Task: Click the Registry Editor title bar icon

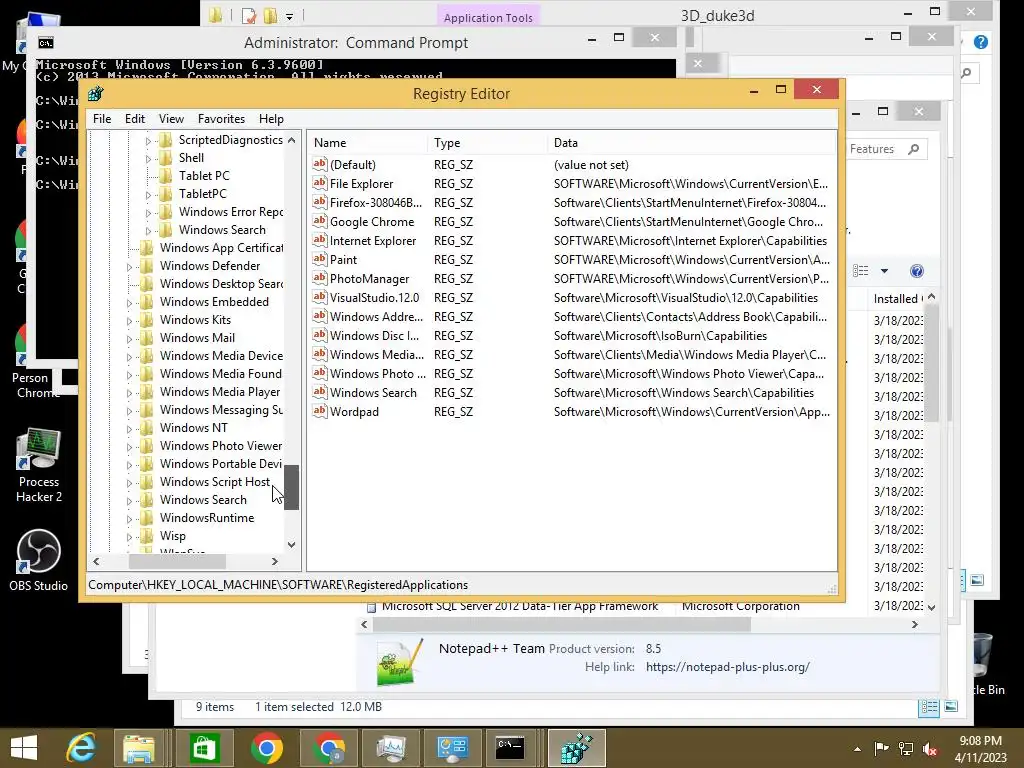Action: coord(96,94)
